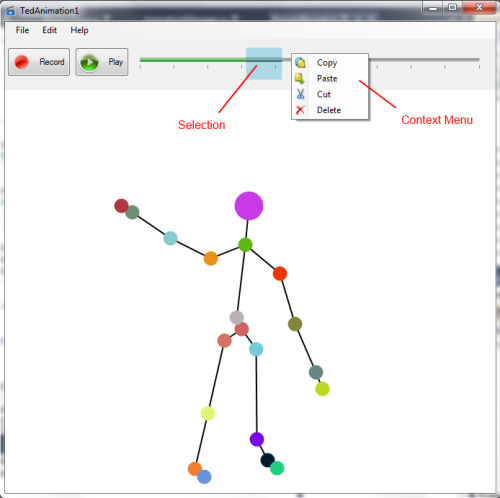500x498 pixels.
Task: Click the light blue timeline selection region
Action: pyautogui.click(x=264, y=63)
